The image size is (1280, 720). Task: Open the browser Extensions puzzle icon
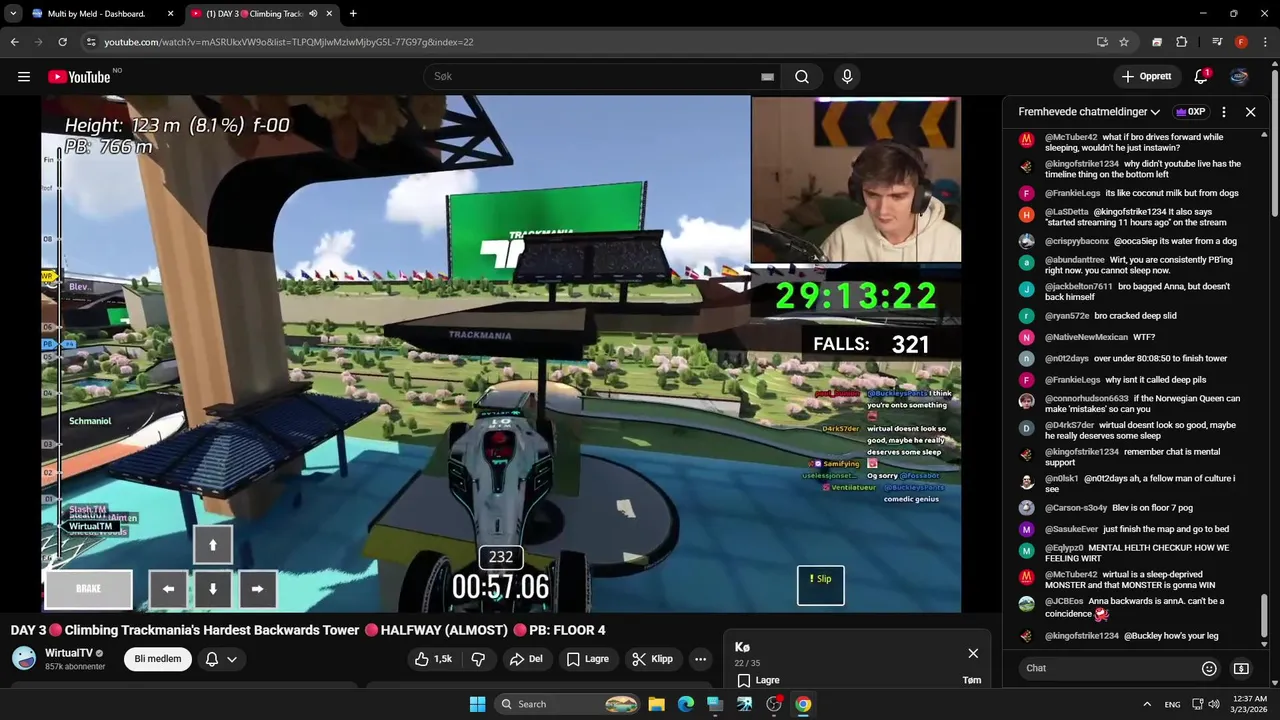1181,42
